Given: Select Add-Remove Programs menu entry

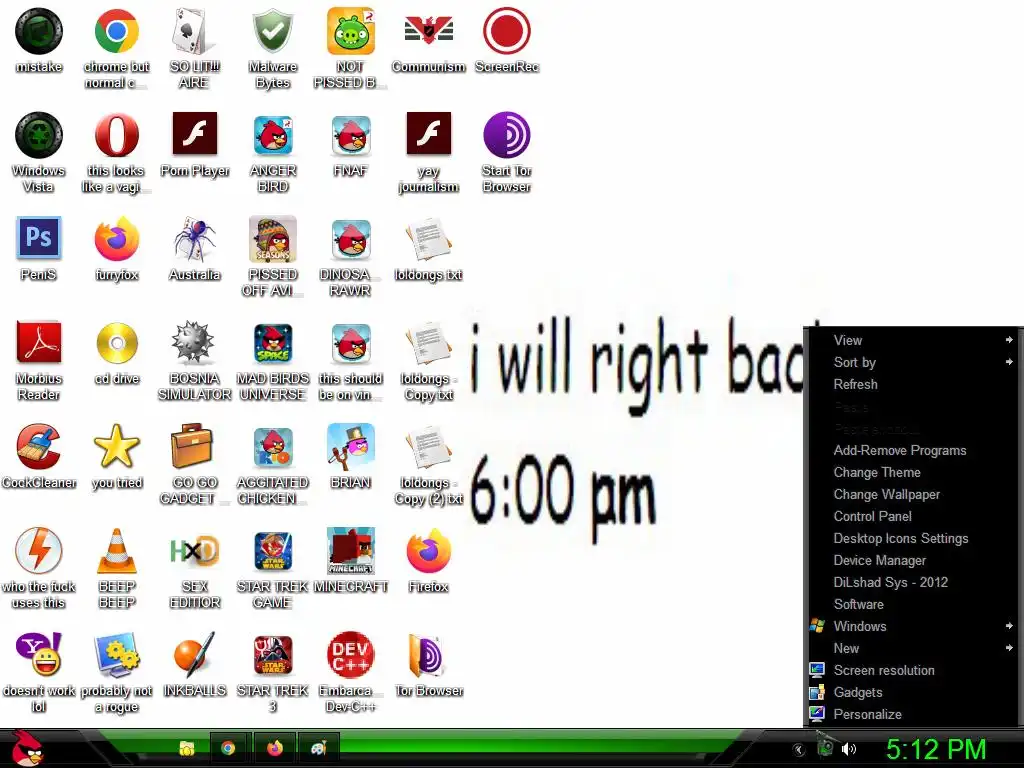Looking at the screenshot, I should (912, 451).
